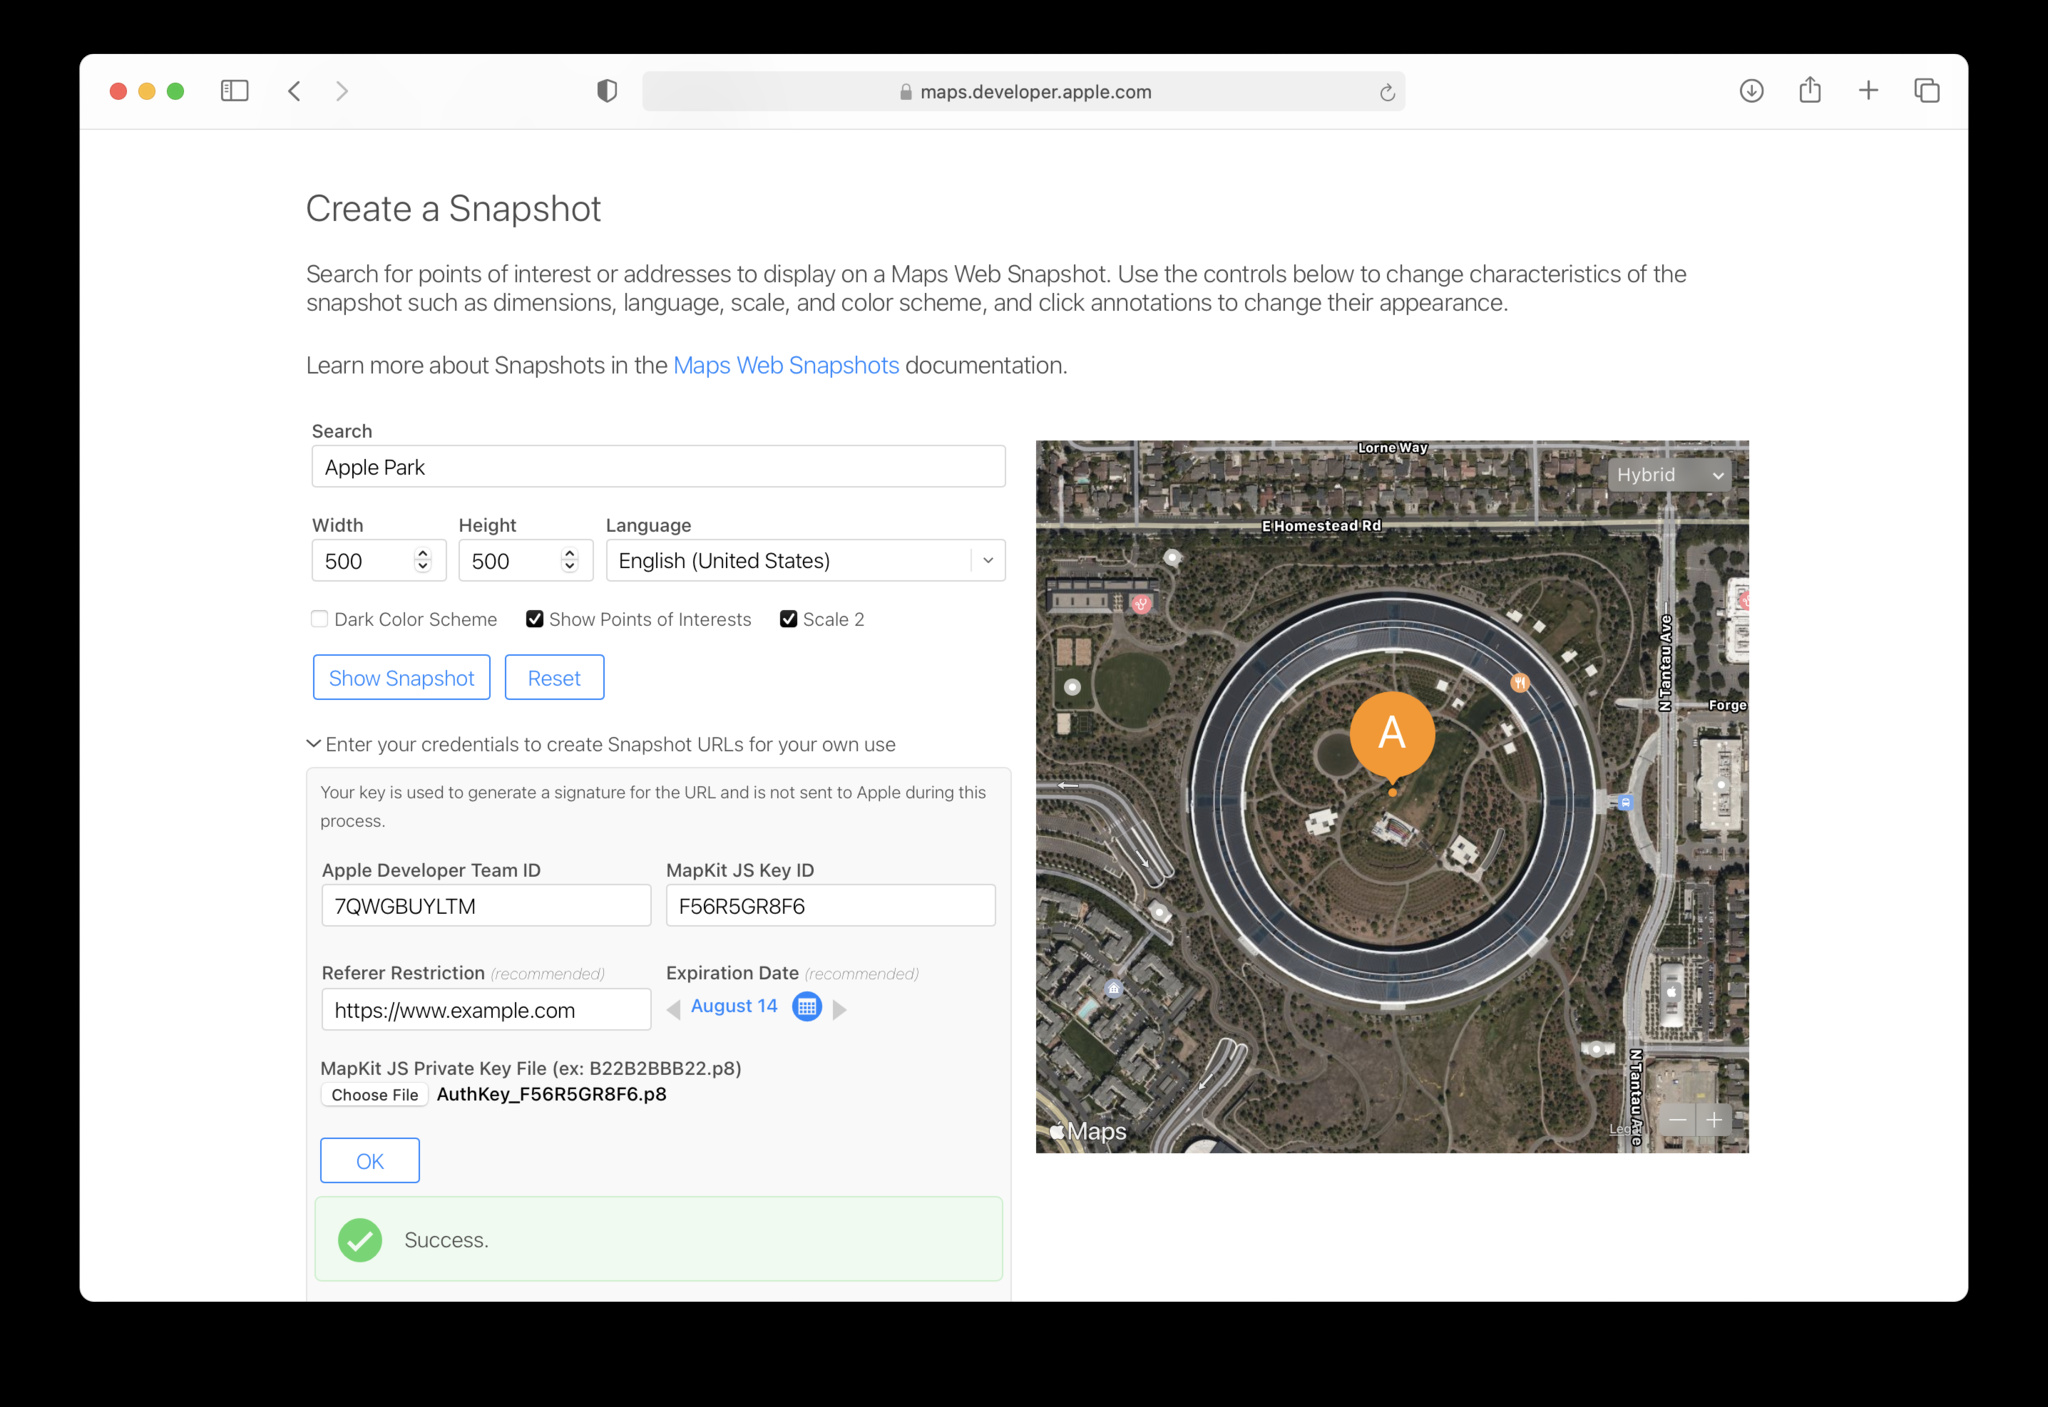The height and width of the screenshot is (1407, 2048).
Task: Click the Referer Restriction field
Action: click(486, 1010)
